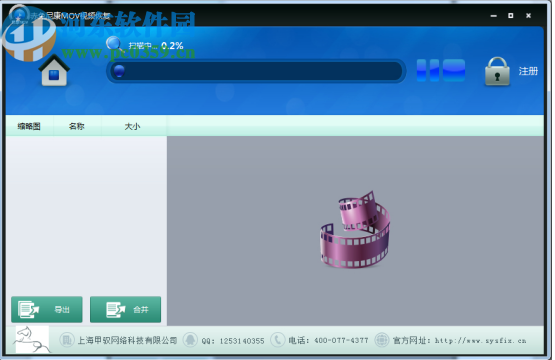Click the film reel preview image

pyautogui.click(x=355, y=230)
